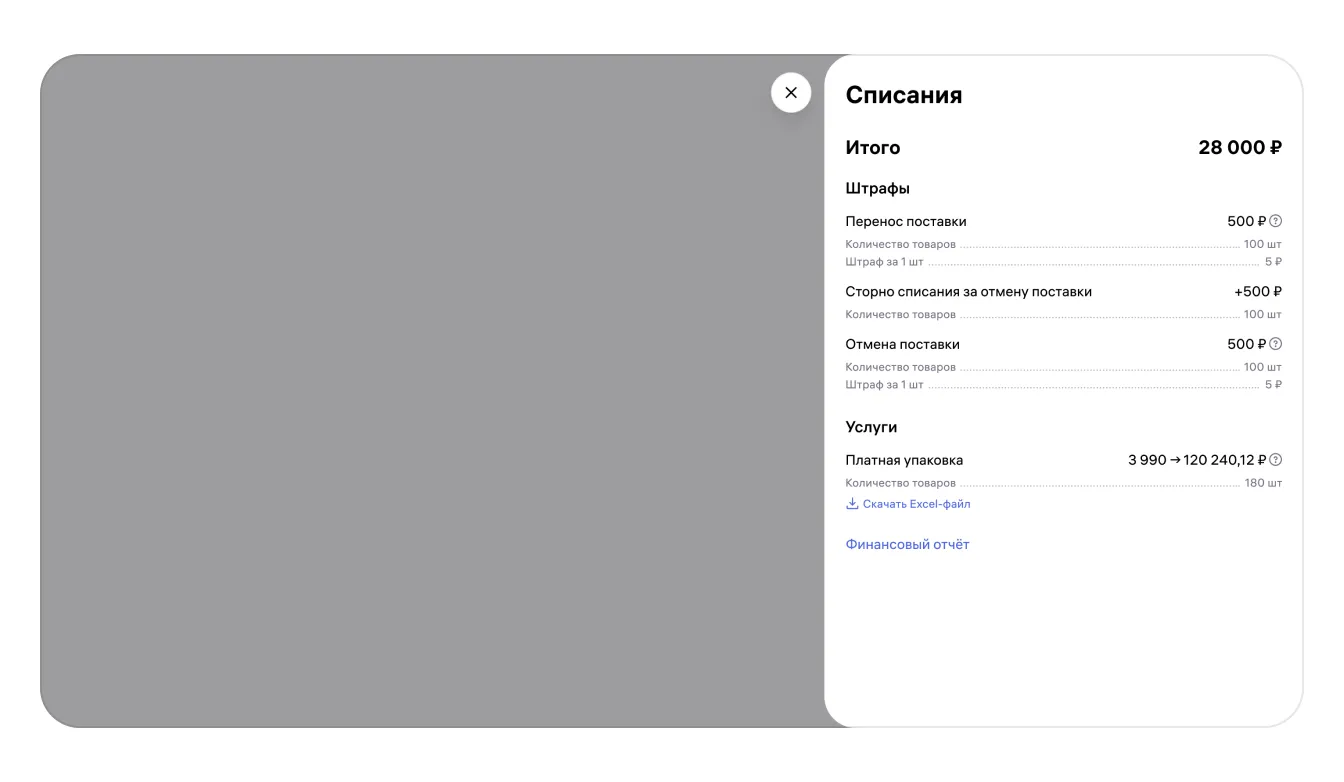Select the Перенос поставки row label

point(906,222)
